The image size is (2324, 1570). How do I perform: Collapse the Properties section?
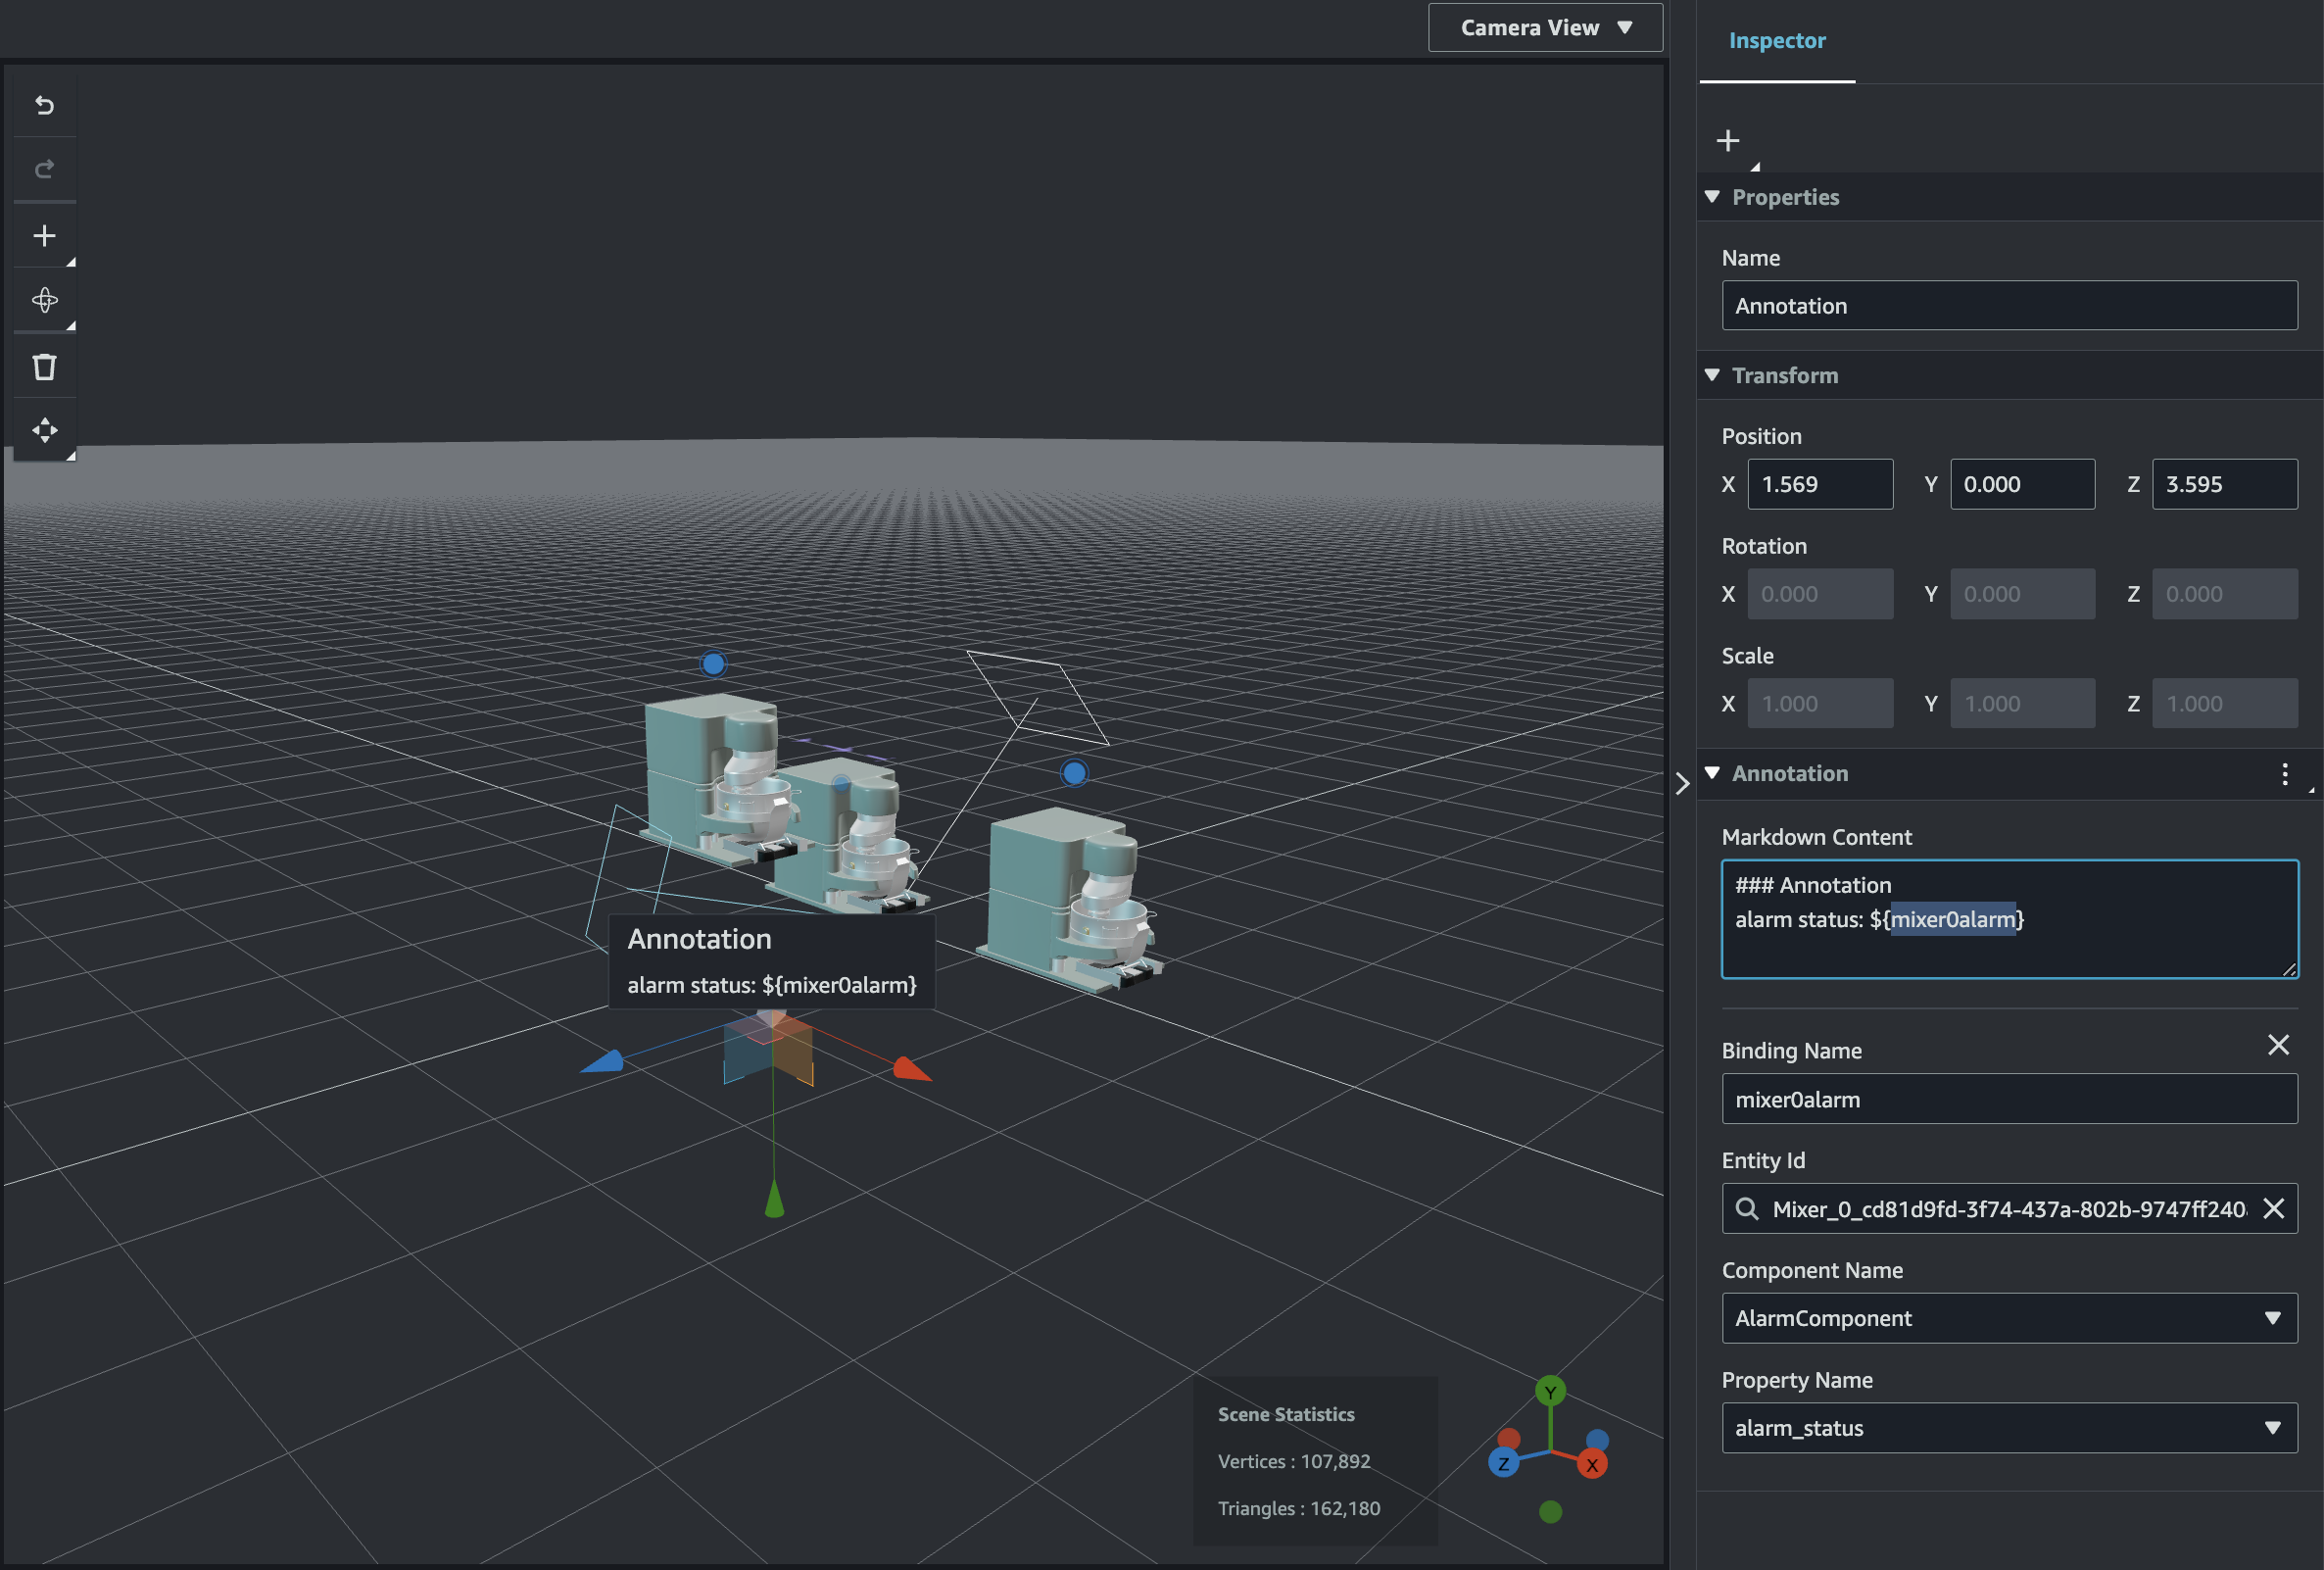1711,196
